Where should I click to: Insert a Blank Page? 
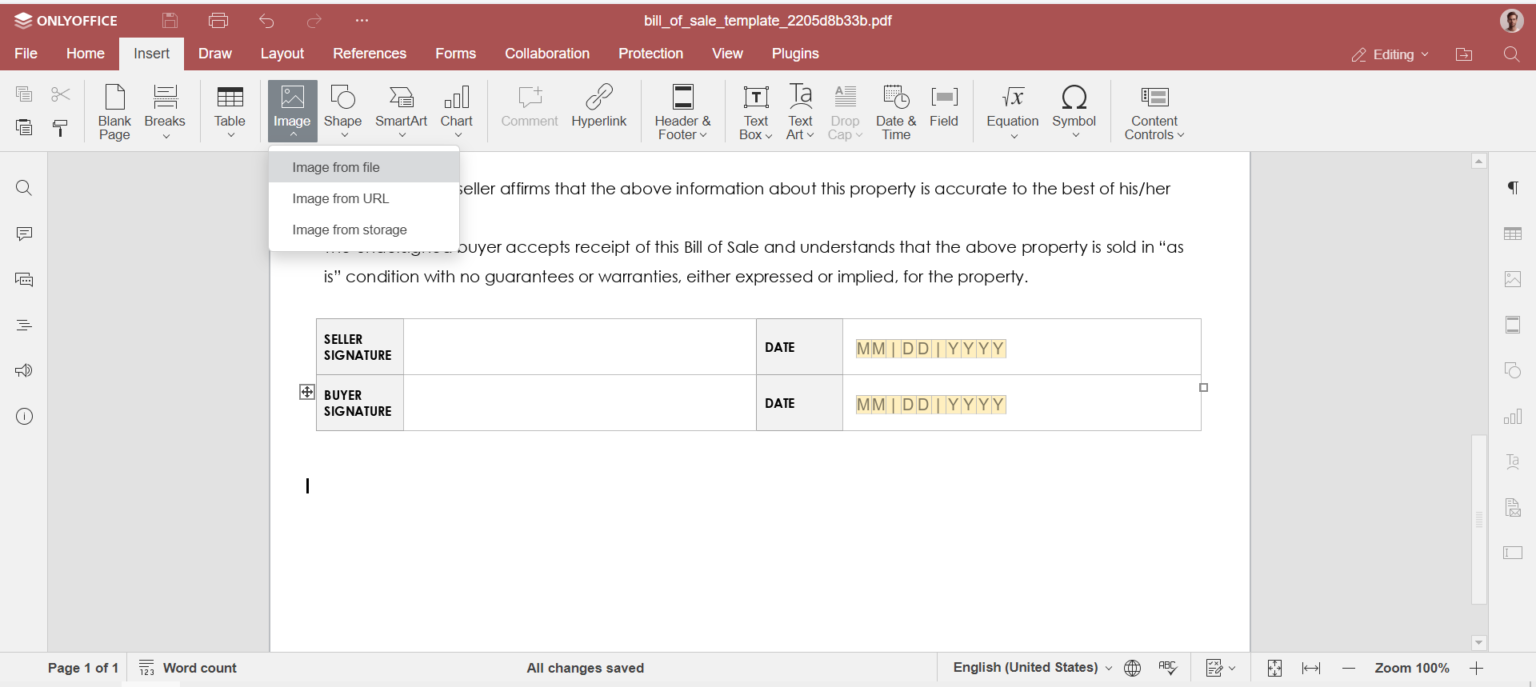click(114, 110)
